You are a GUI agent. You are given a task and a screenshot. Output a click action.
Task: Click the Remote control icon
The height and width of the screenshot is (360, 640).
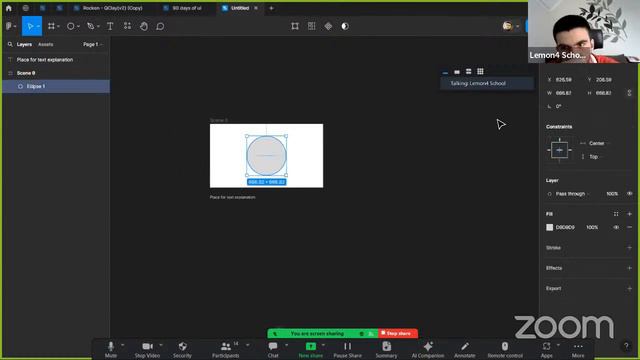tap(505, 347)
